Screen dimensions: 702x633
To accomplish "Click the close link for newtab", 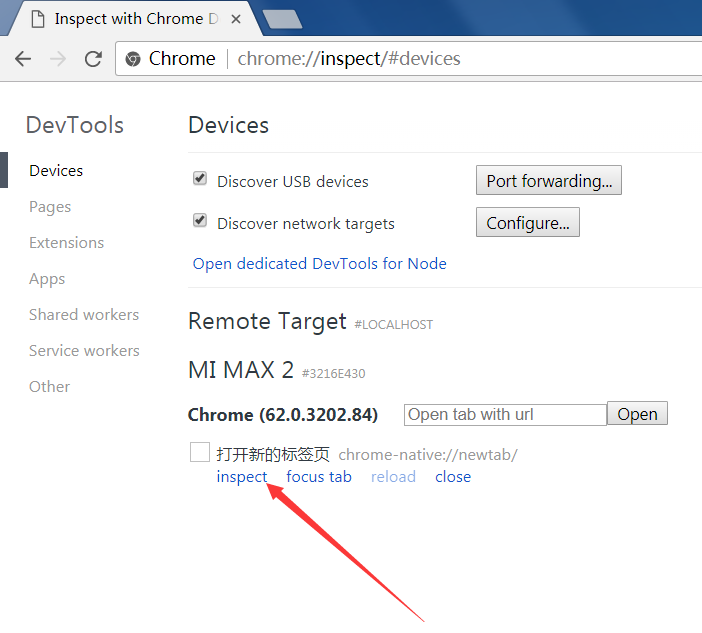I will coord(453,477).
